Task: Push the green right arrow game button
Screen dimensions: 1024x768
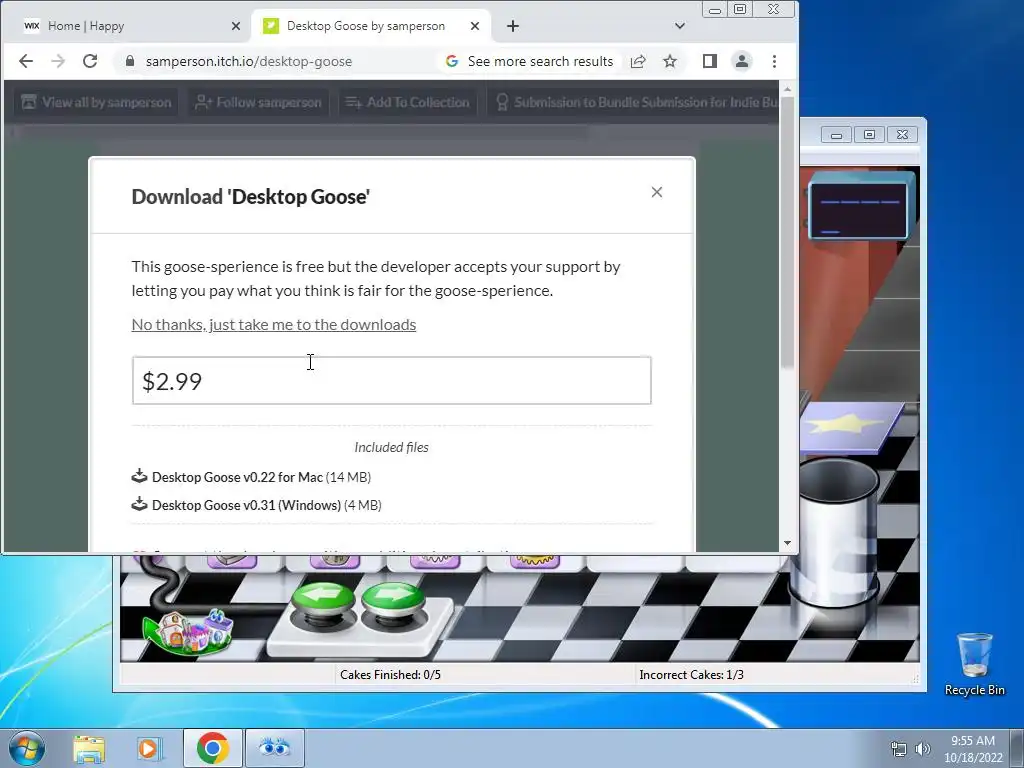Action: click(x=393, y=604)
